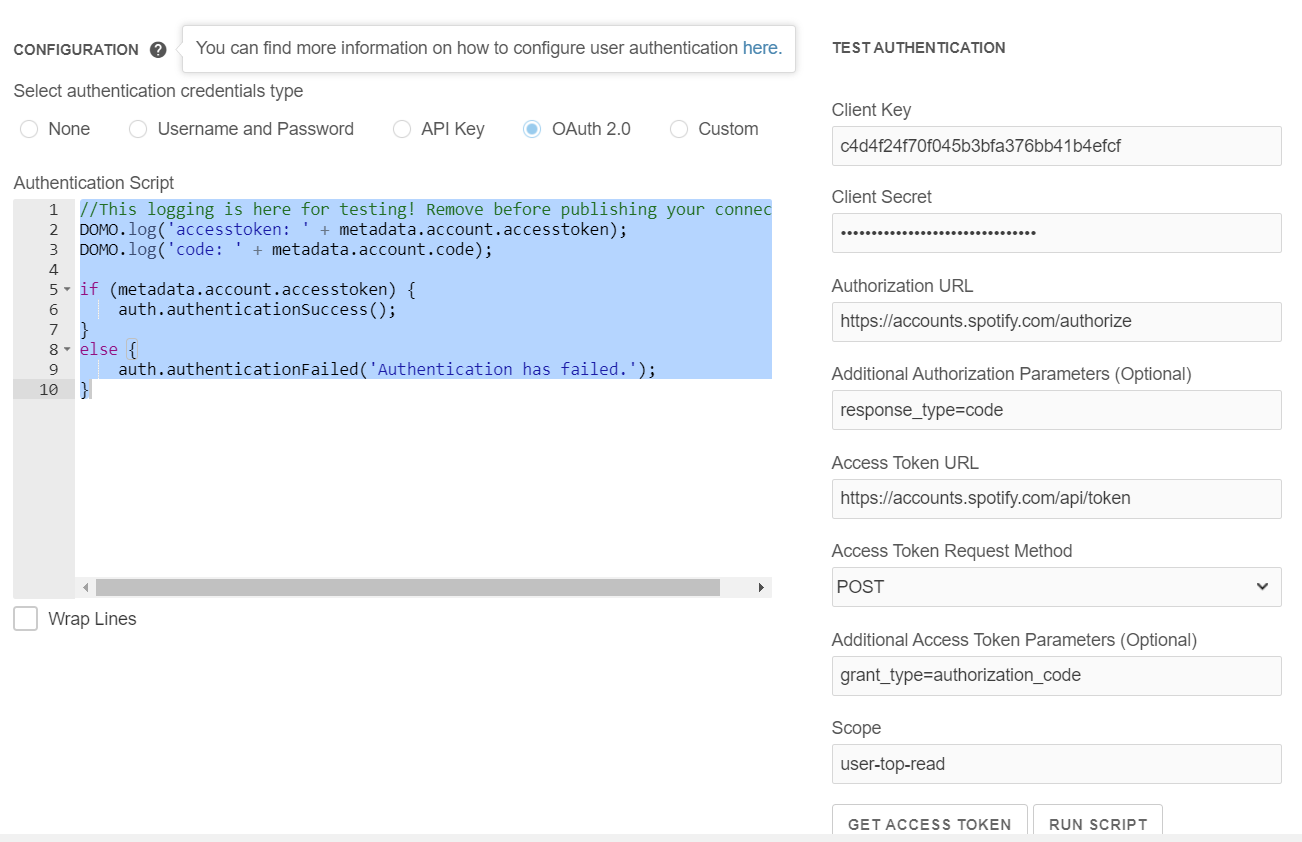Edit the user-top-read Scope field
Screen dimensions: 1302x842
[x=1056, y=763]
